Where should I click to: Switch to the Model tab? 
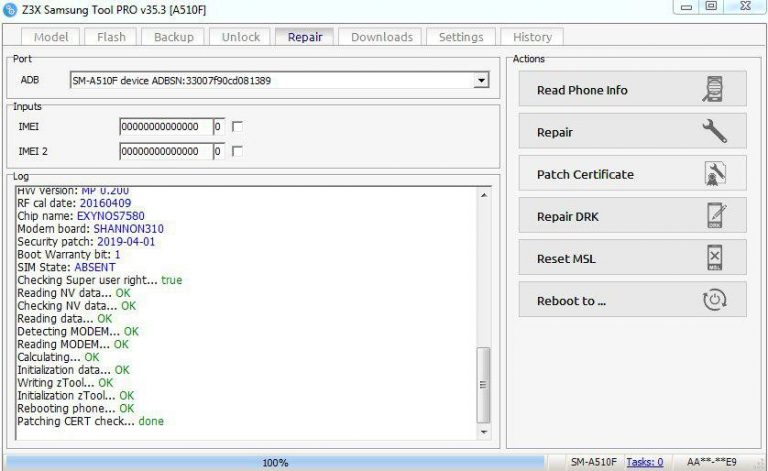pos(51,37)
